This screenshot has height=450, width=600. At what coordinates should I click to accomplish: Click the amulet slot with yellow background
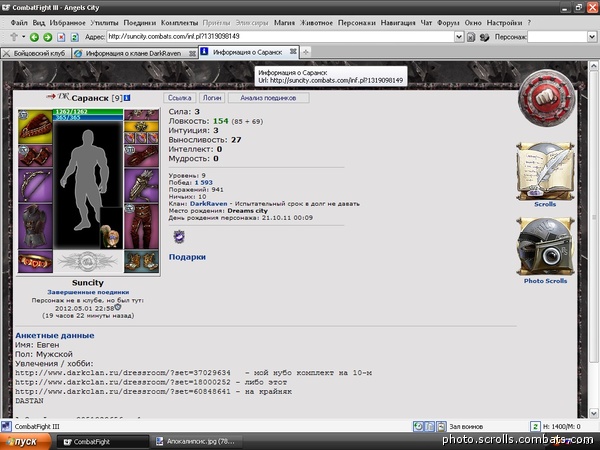click(x=141, y=127)
